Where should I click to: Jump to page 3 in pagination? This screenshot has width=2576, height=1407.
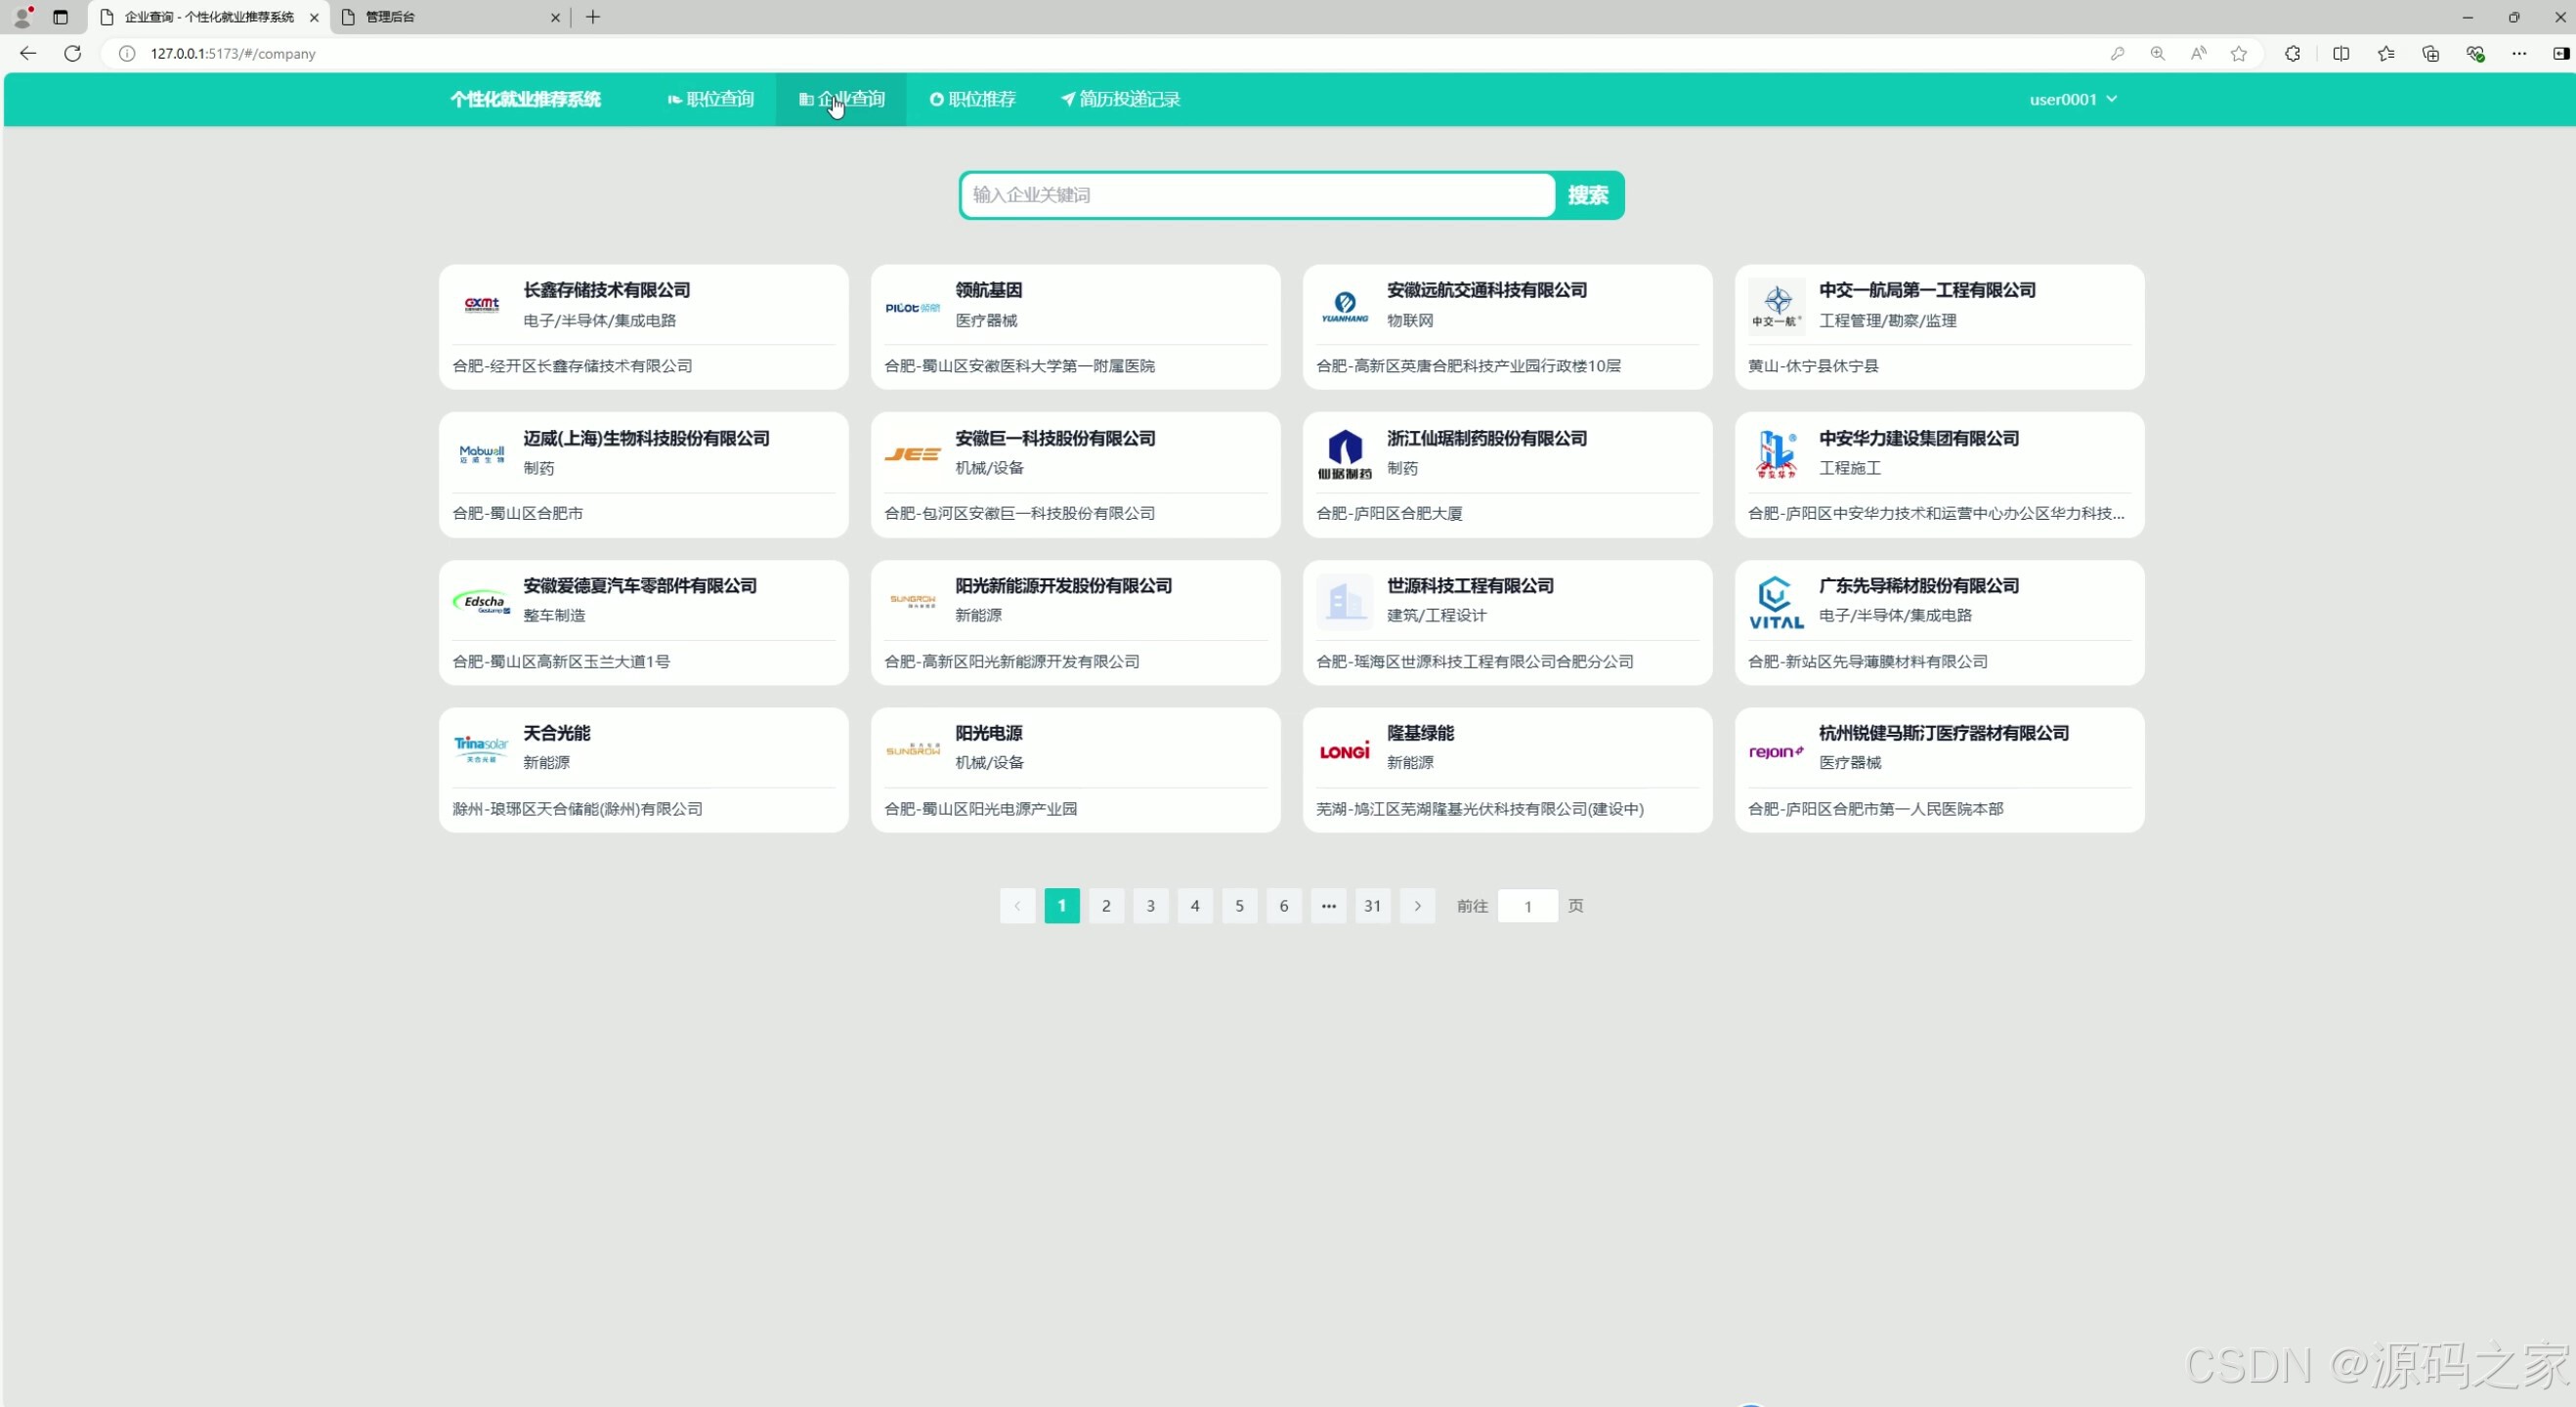click(x=1151, y=906)
